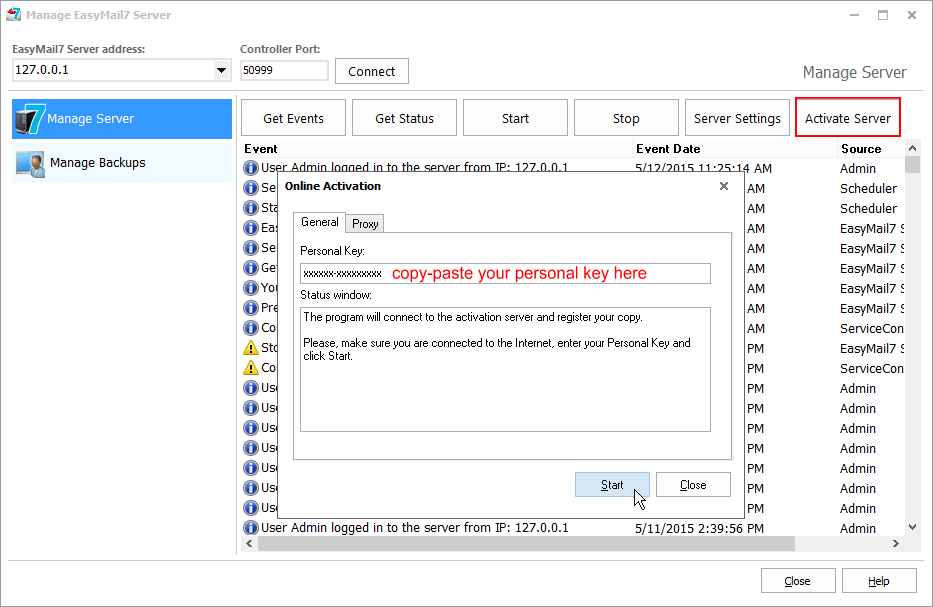The height and width of the screenshot is (607, 933).
Task: Click the server address text box showing 127.0.0.1
Action: click(113, 70)
